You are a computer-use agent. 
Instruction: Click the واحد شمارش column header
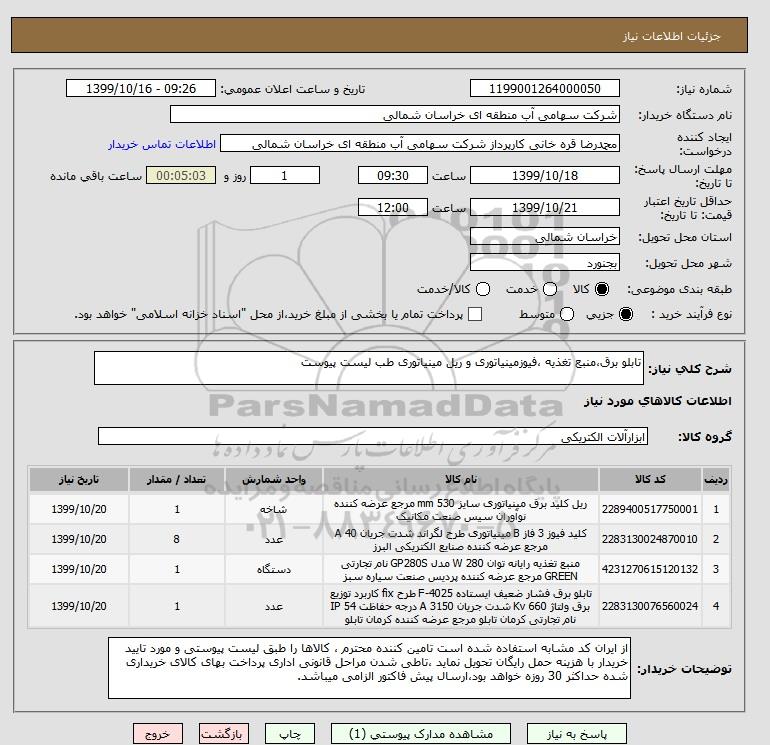274,479
